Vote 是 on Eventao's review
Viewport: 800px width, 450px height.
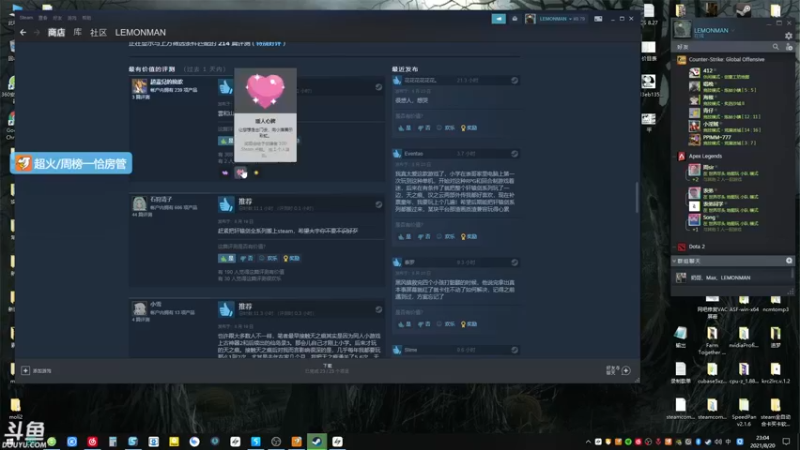[x=405, y=237]
